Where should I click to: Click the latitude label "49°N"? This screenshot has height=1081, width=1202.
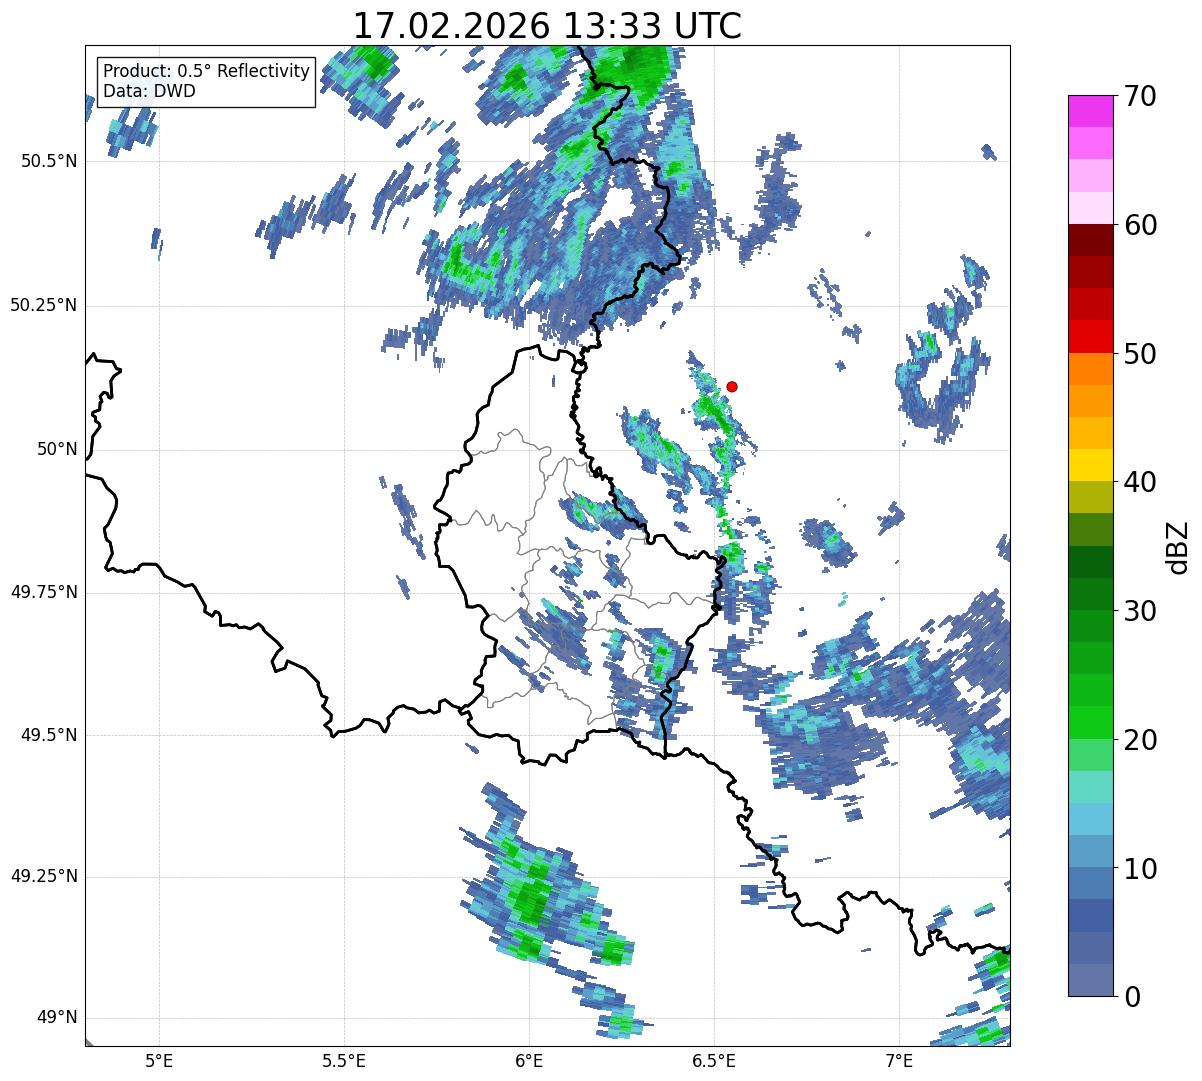pyautogui.click(x=57, y=1018)
